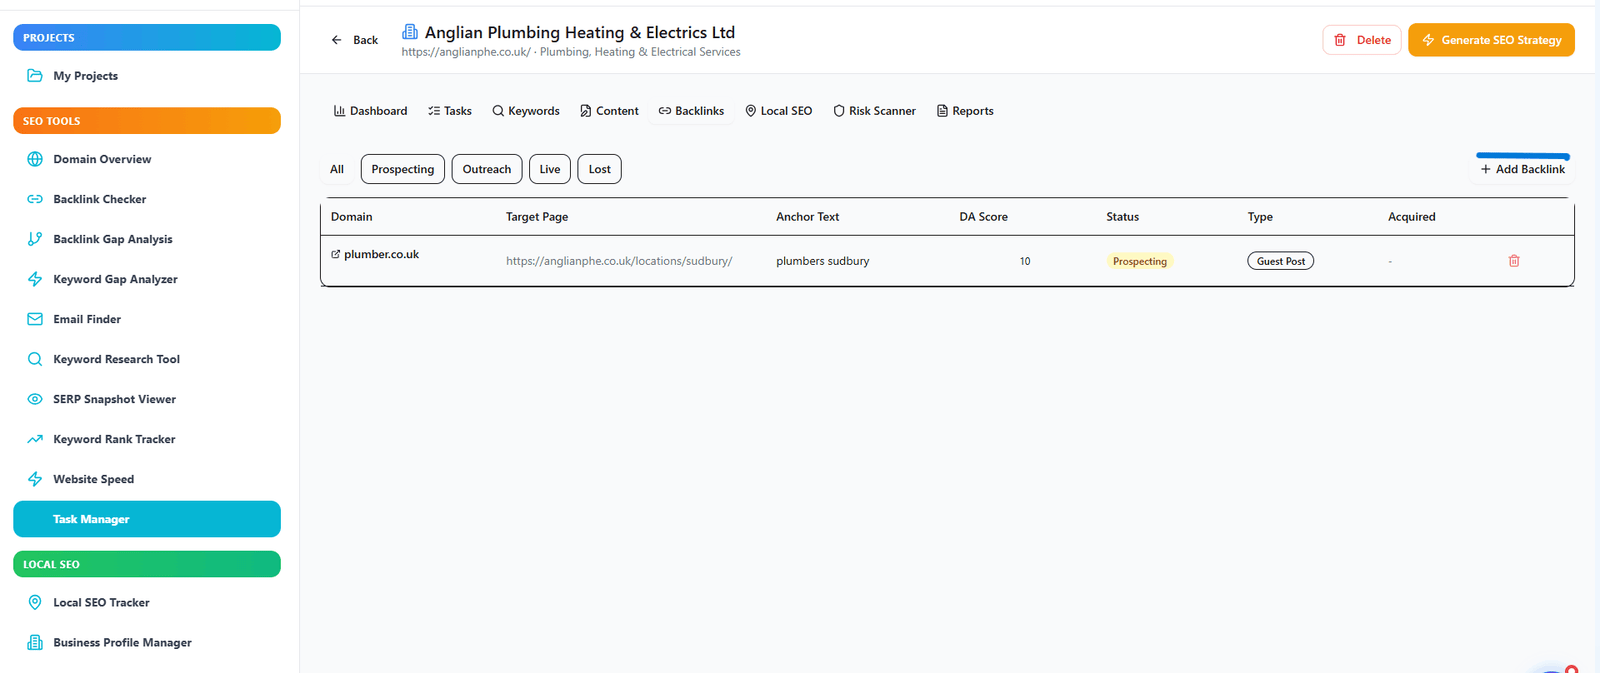Click the plumber.co.uk domain link
Viewport: 1600px width, 673px height.
pyautogui.click(x=381, y=254)
